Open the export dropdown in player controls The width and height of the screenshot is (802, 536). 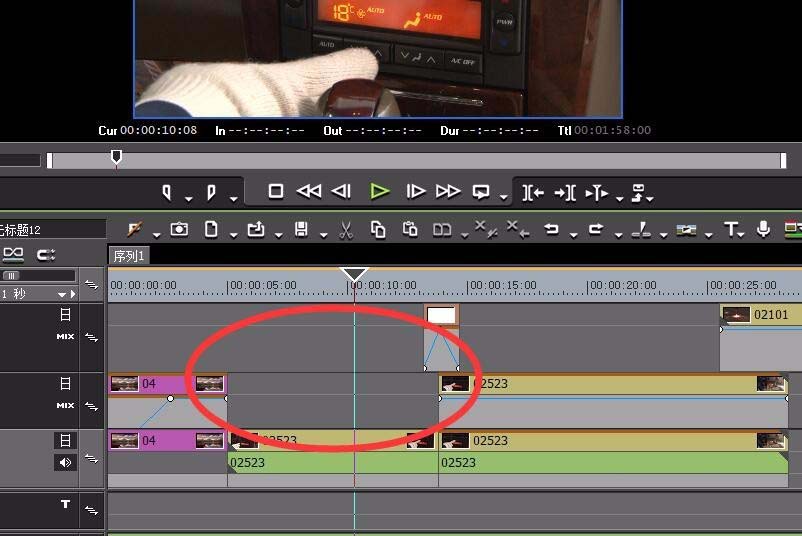(650, 198)
